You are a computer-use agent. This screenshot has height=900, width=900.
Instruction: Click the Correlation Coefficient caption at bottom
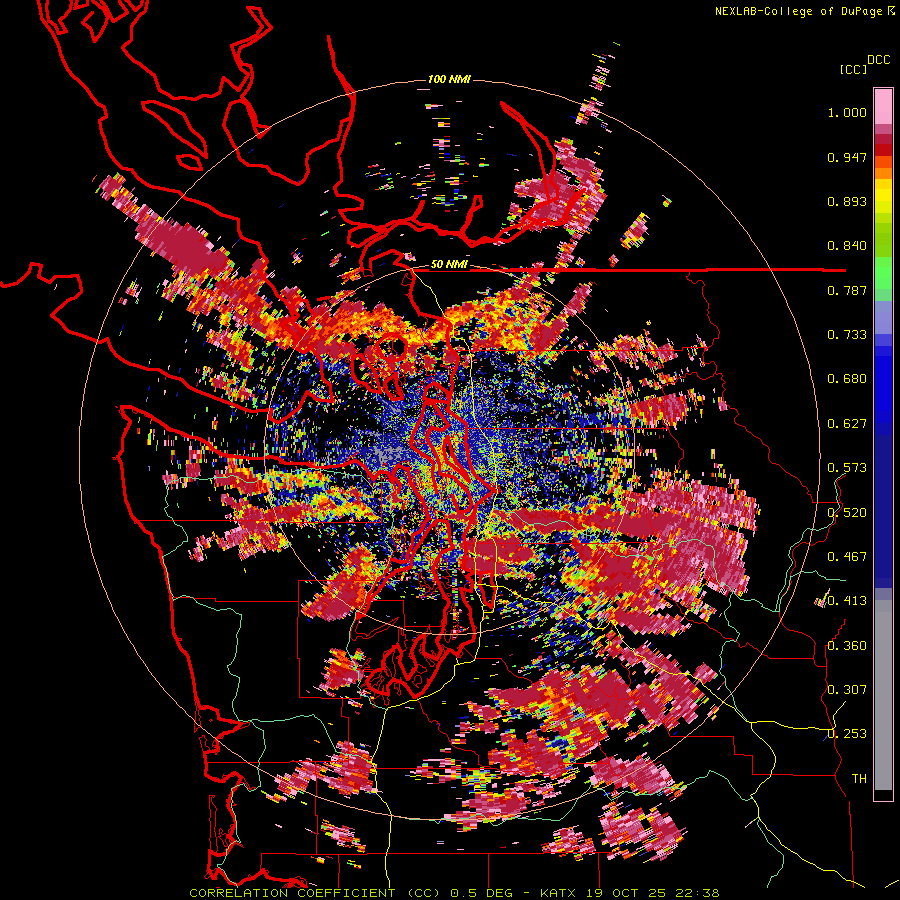[454, 893]
